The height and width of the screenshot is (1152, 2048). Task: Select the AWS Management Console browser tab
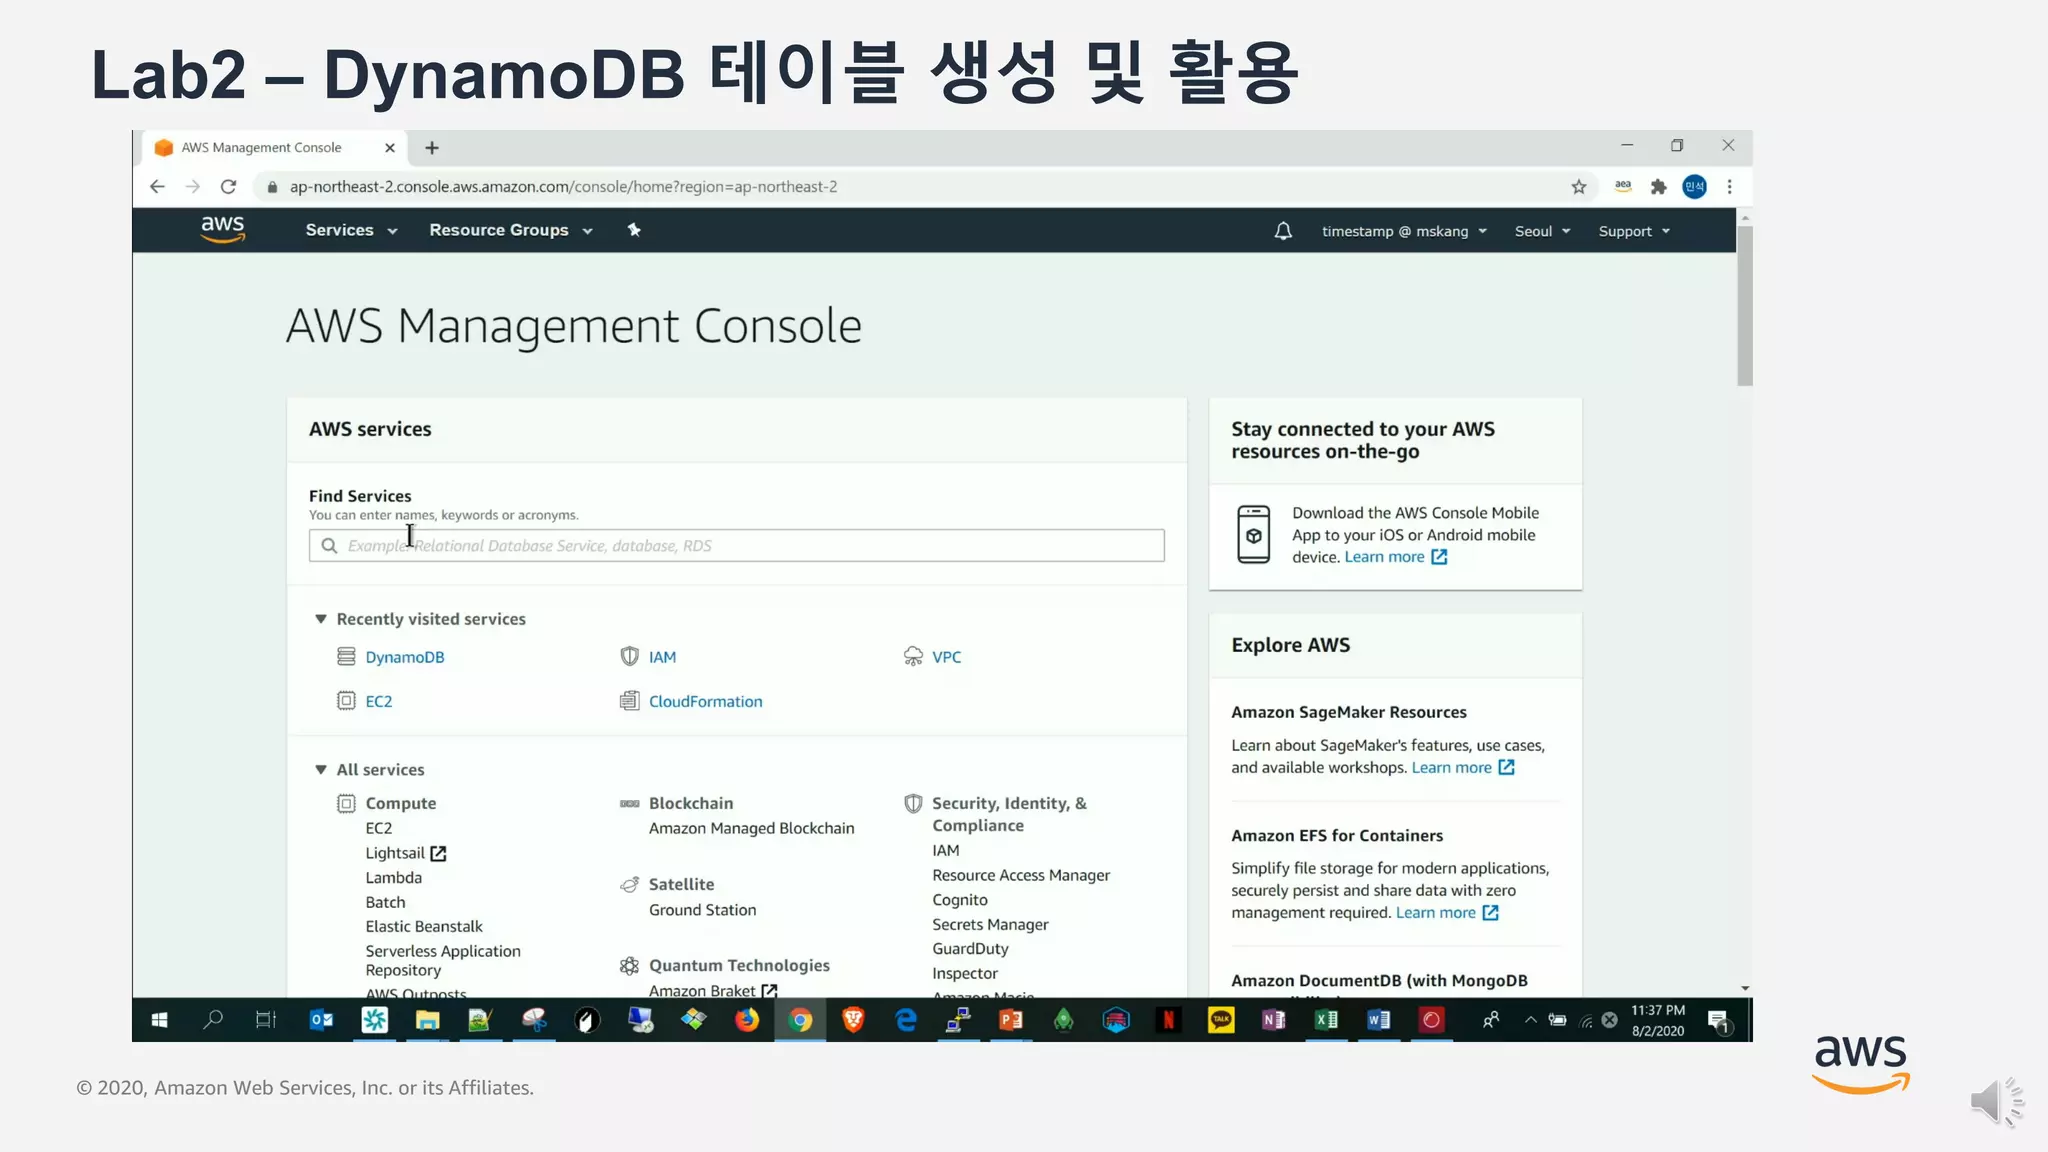point(262,148)
